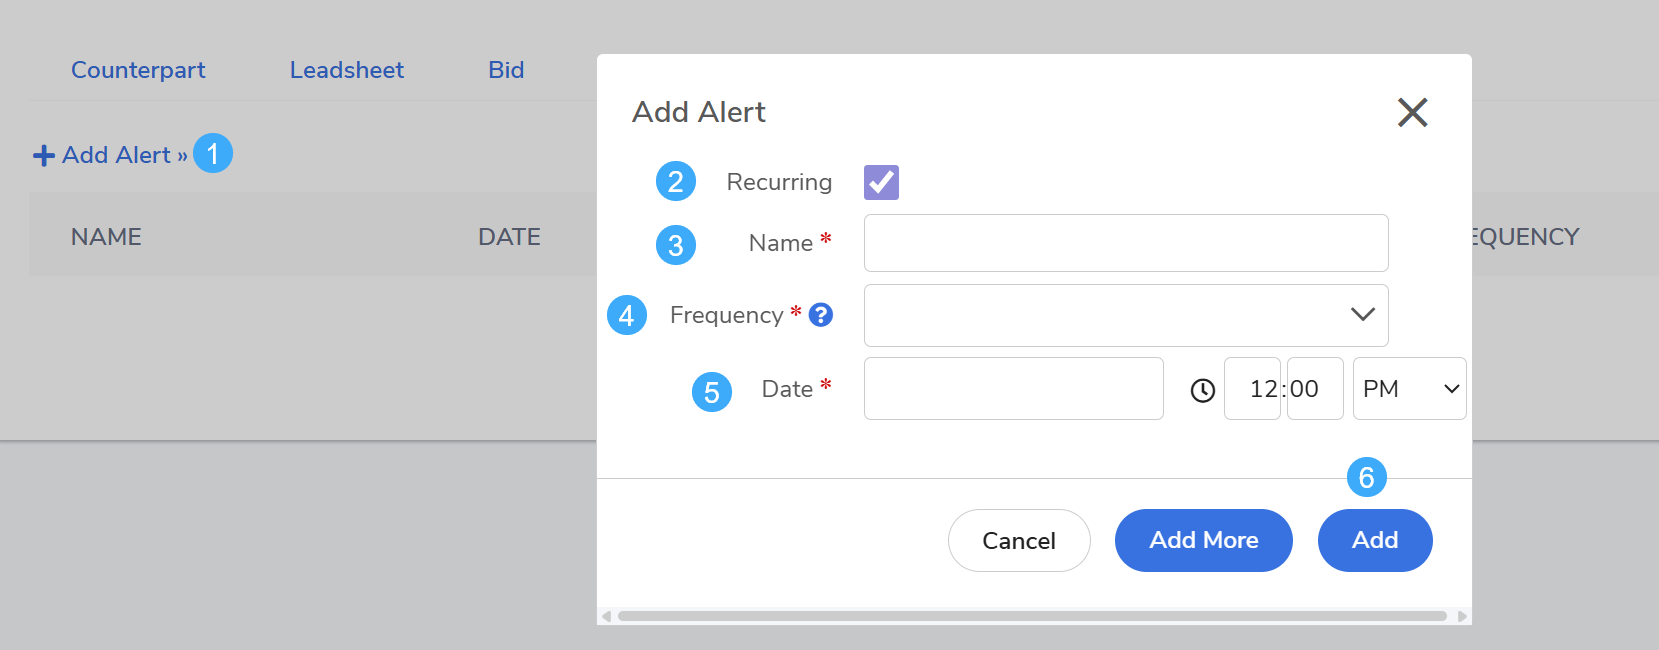
Task: Open the Bid tab
Action: (x=506, y=70)
